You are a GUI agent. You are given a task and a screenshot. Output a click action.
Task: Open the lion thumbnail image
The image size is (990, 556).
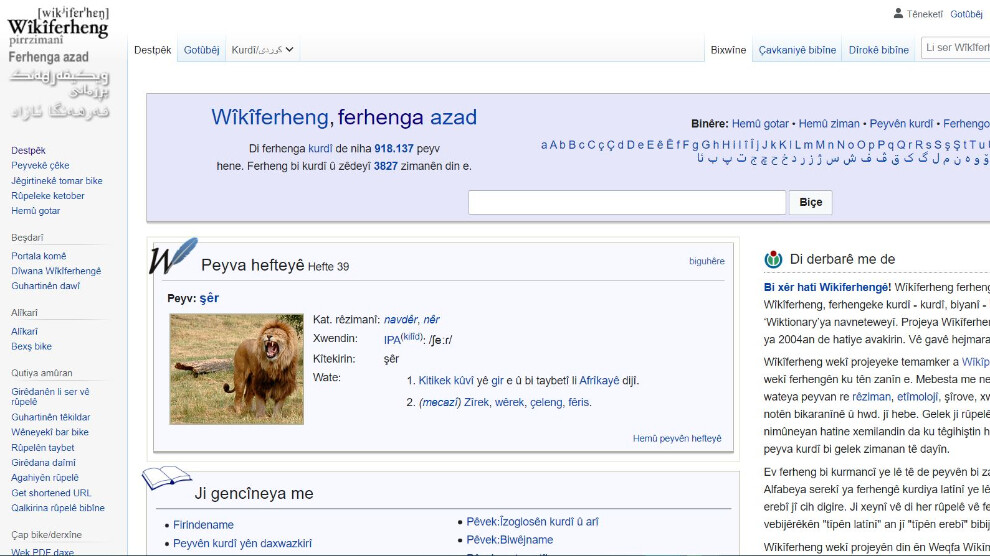(236, 369)
